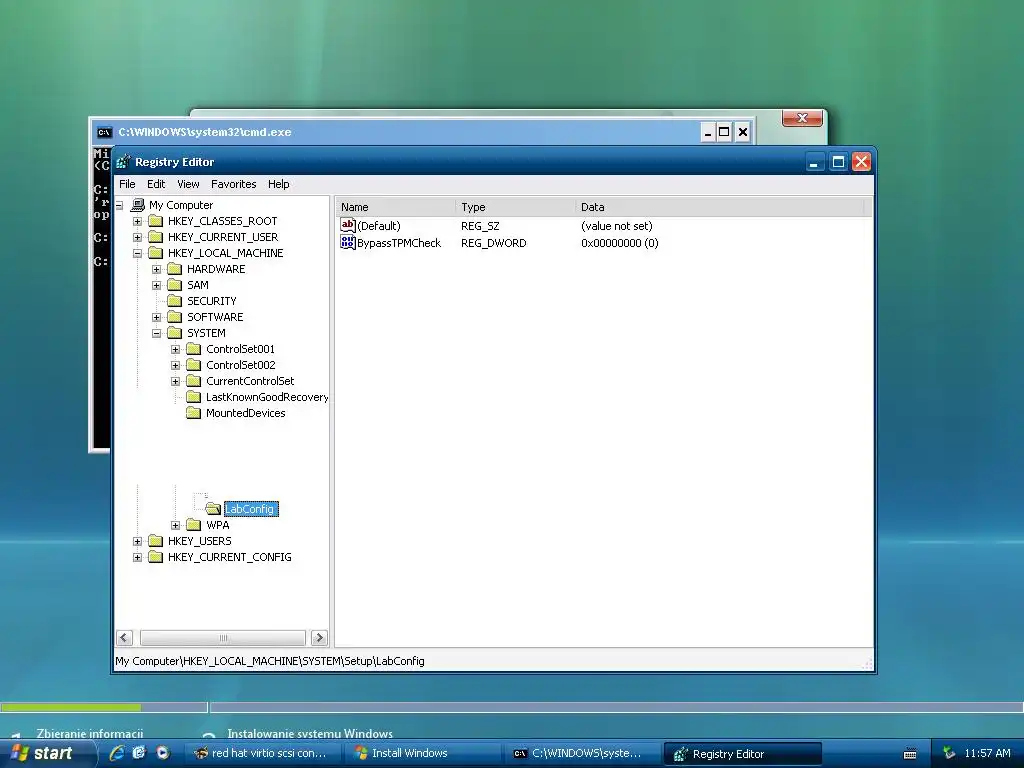Screen dimensions: 1024x768
Task: Select the ControlSet002 tree label
Action: (240, 365)
